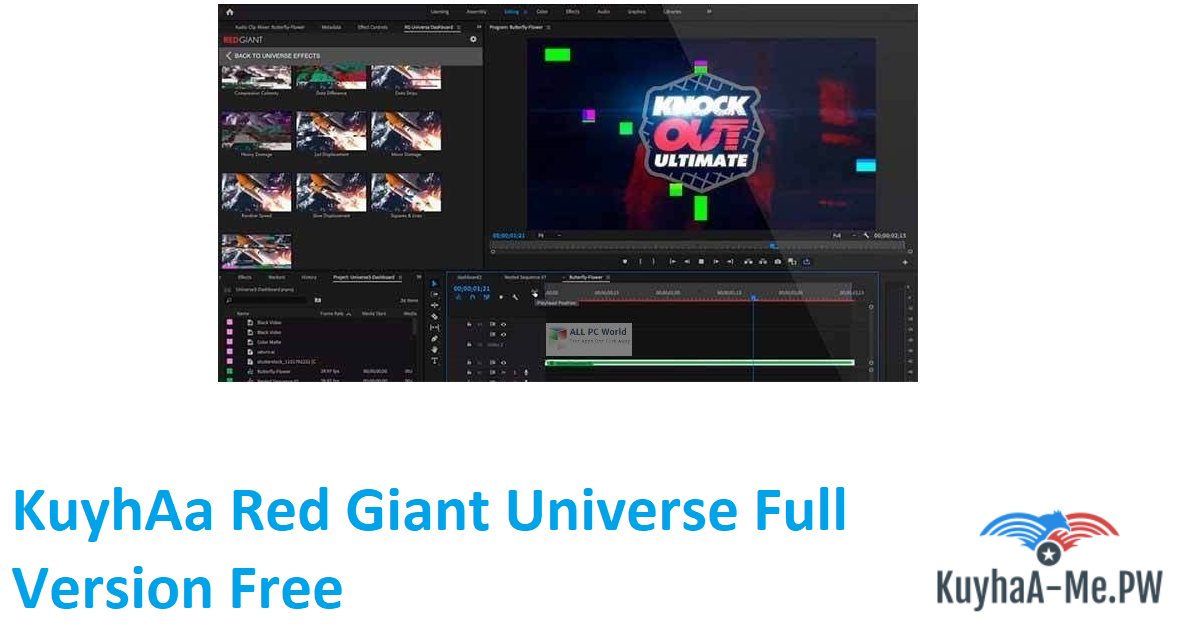Select the Data Difference preset thumbnail

click(x=331, y=78)
